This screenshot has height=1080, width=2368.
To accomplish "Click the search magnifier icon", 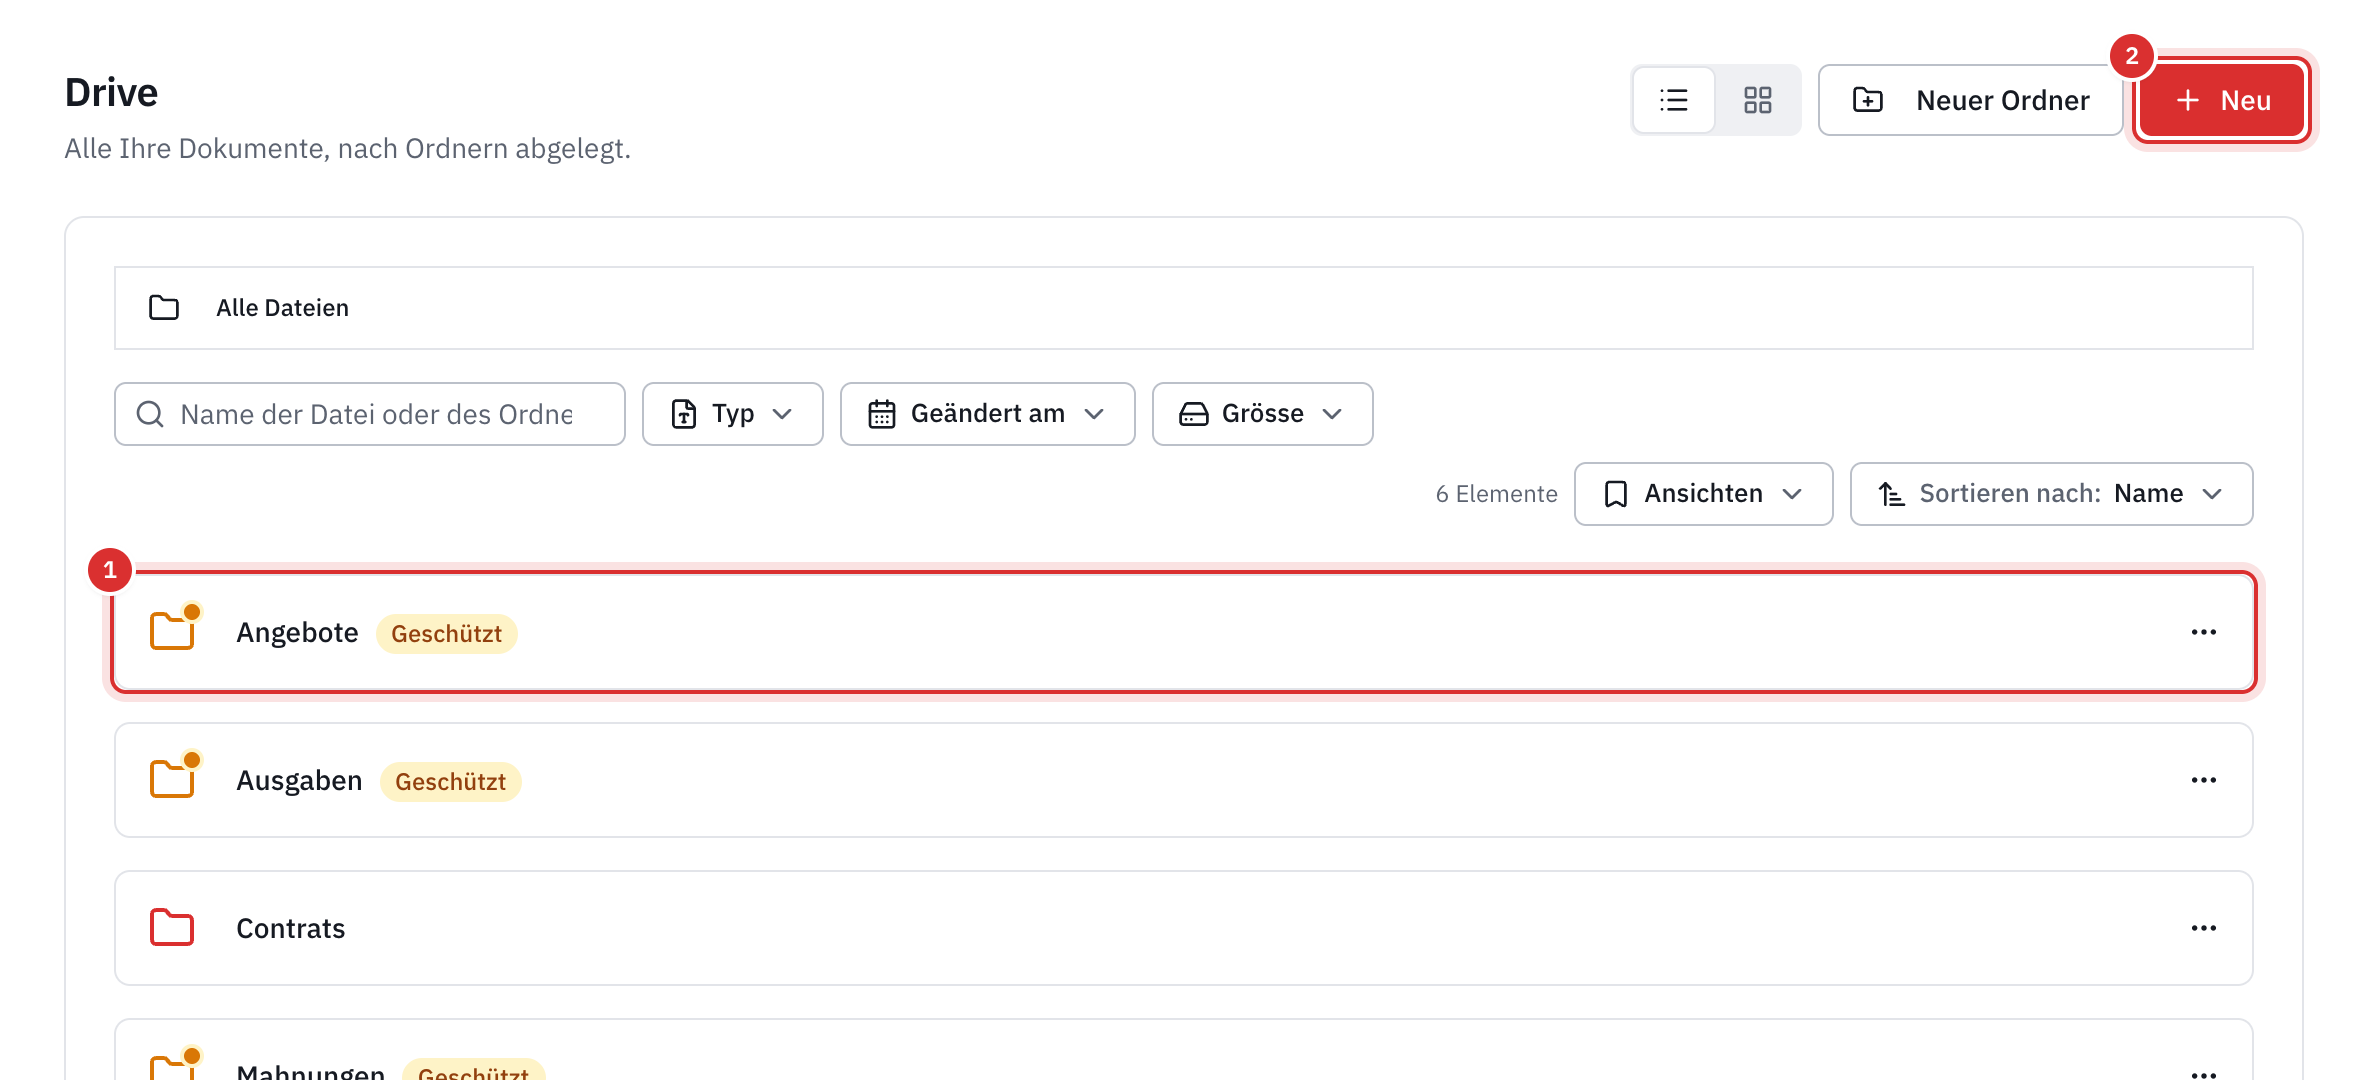I will [x=150, y=414].
